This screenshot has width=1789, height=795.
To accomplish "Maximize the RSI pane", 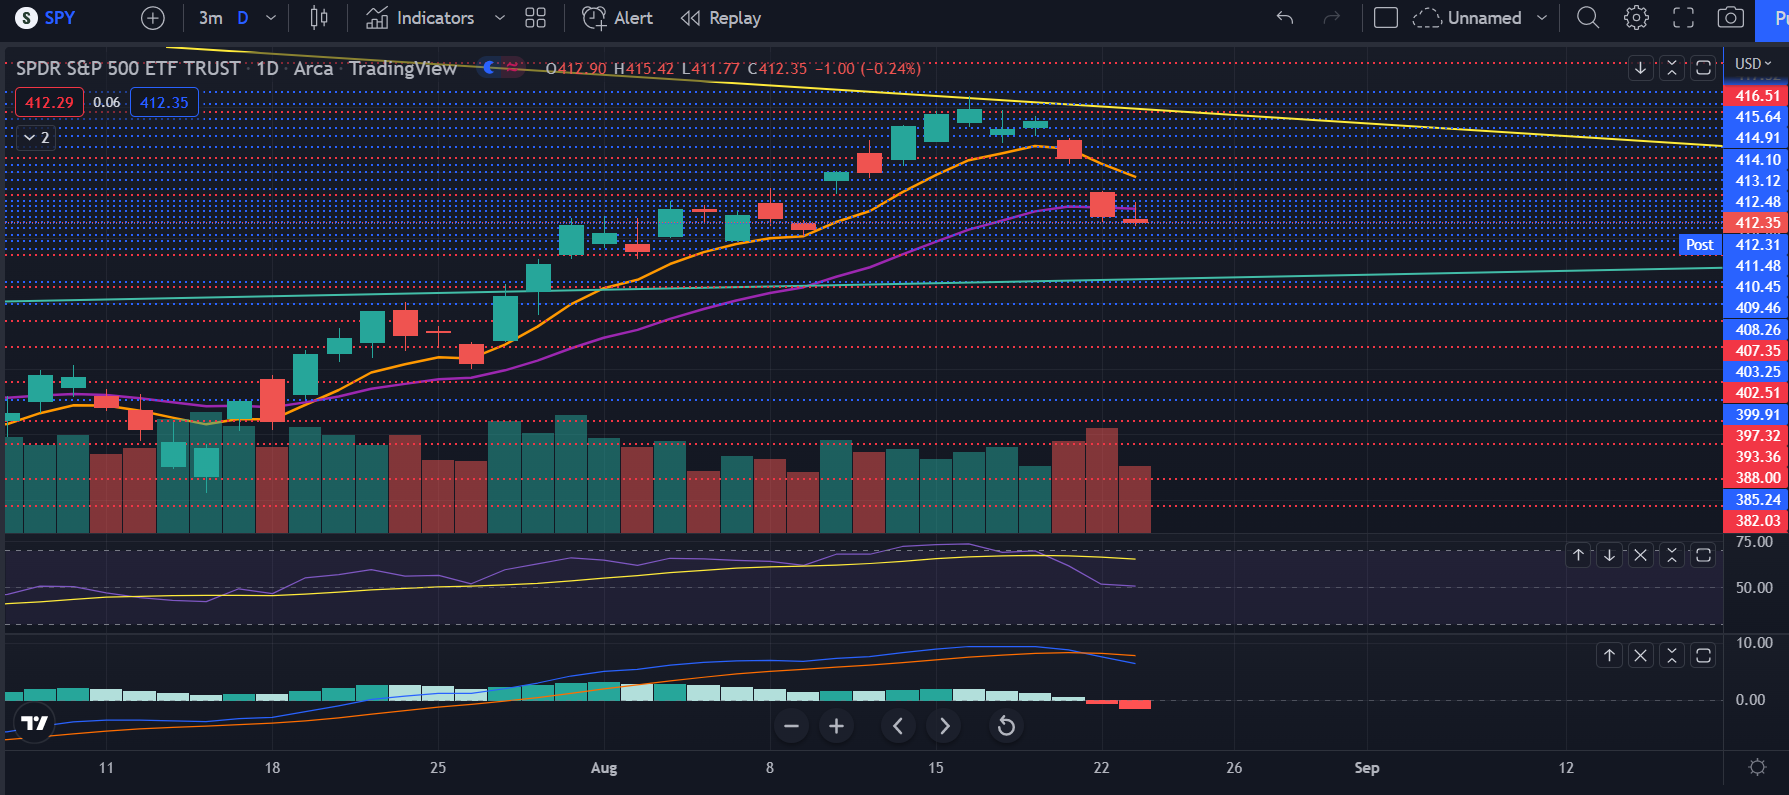I will tap(1703, 555).
